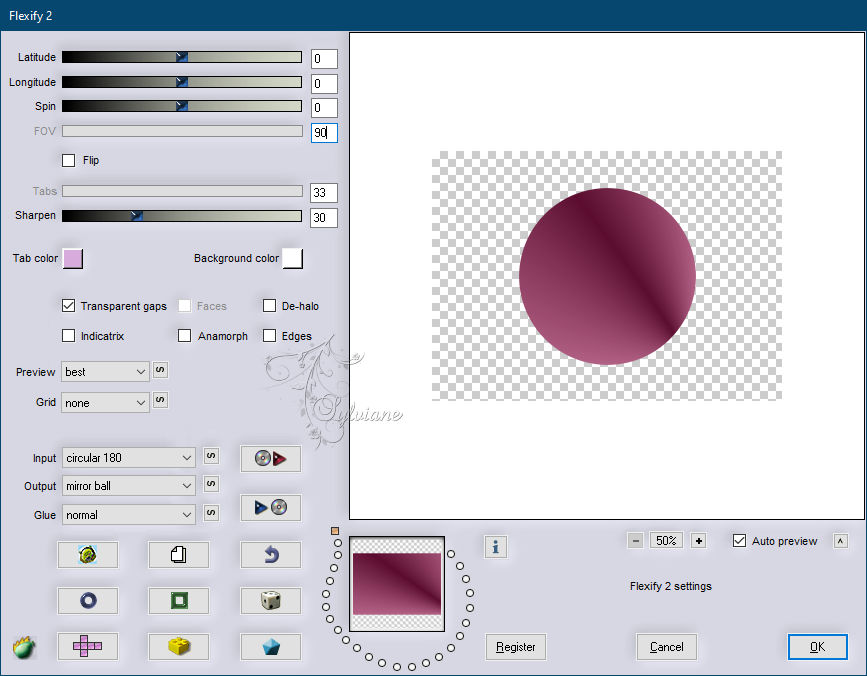
Task: Open the Preview quality dropdown
Action: (106, 372)
